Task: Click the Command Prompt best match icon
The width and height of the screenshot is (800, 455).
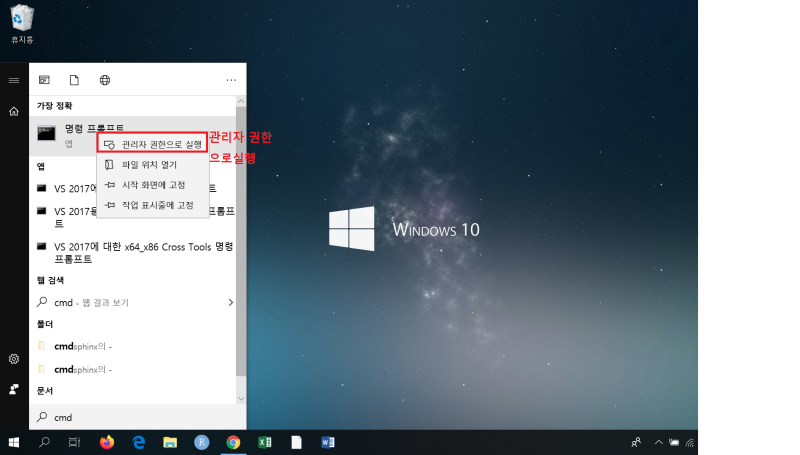Action: pos(46,134)
